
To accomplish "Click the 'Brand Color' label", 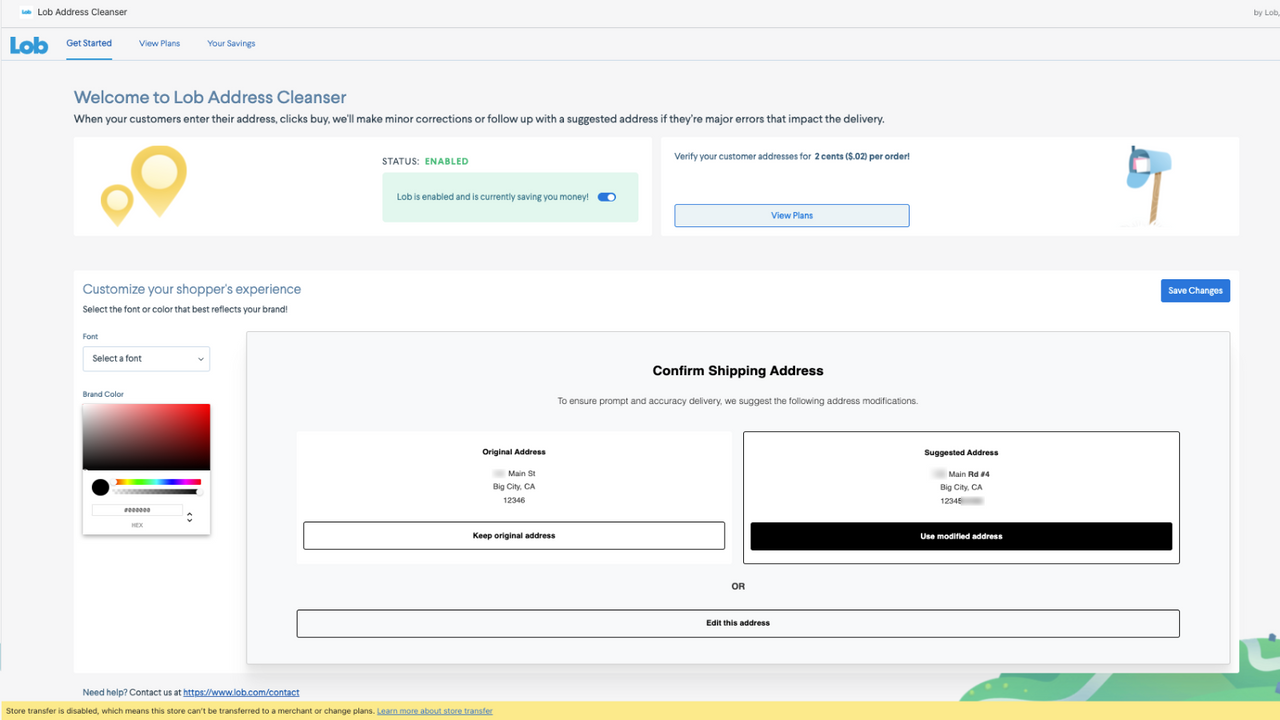I will point(103,394).
